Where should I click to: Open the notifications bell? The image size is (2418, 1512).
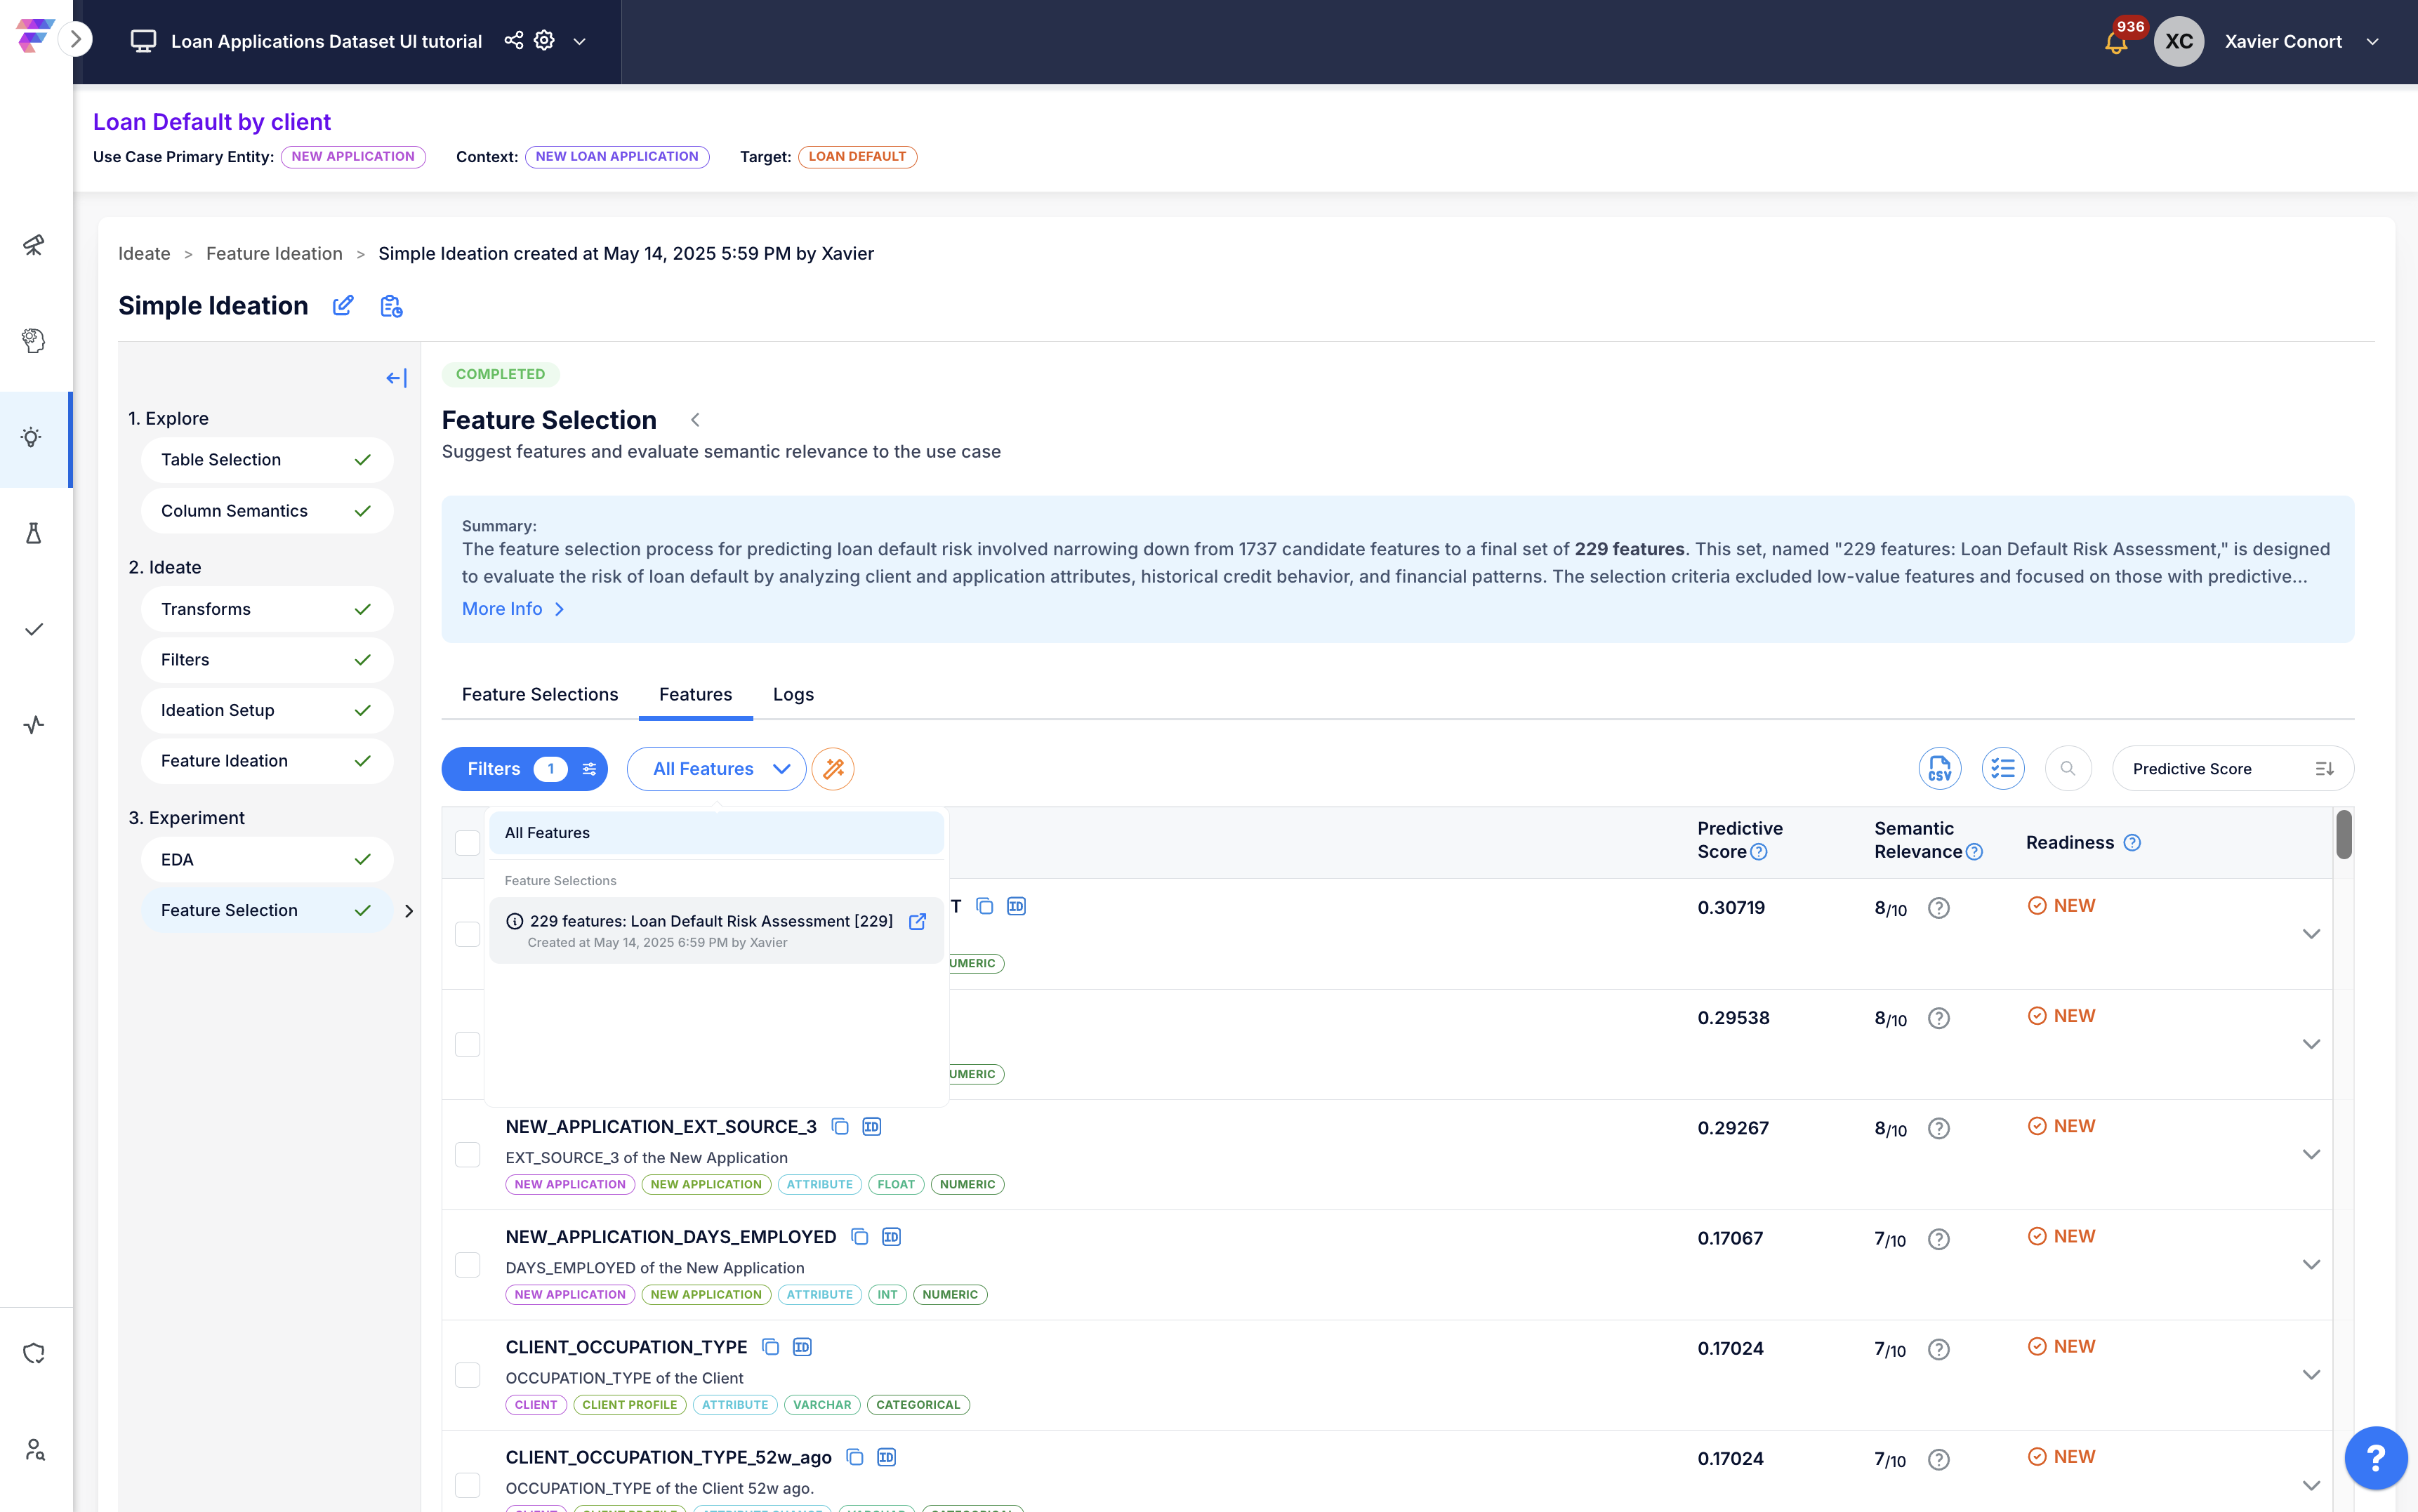tap(2115, 42)
